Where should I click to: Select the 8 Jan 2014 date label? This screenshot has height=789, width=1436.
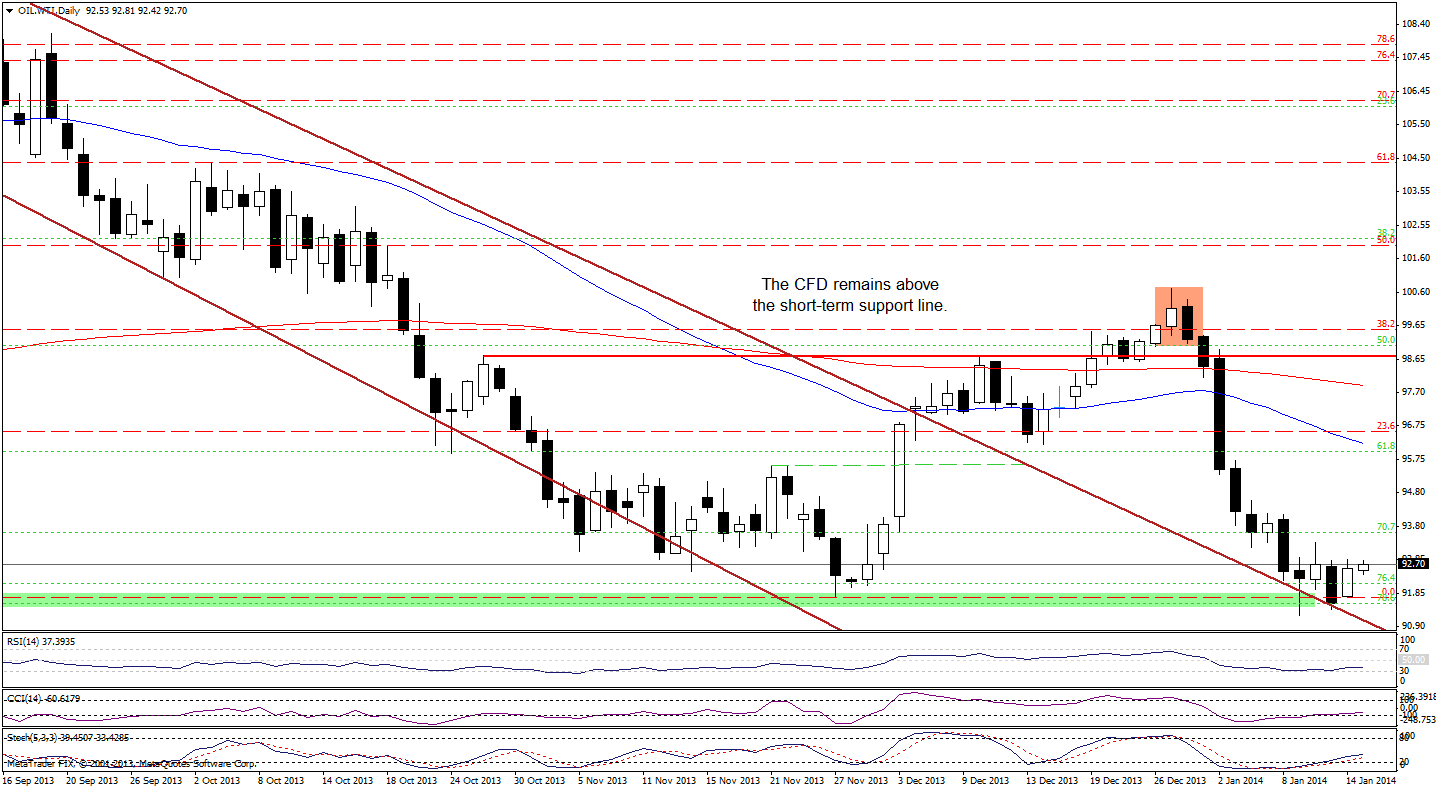(1305, 779)
